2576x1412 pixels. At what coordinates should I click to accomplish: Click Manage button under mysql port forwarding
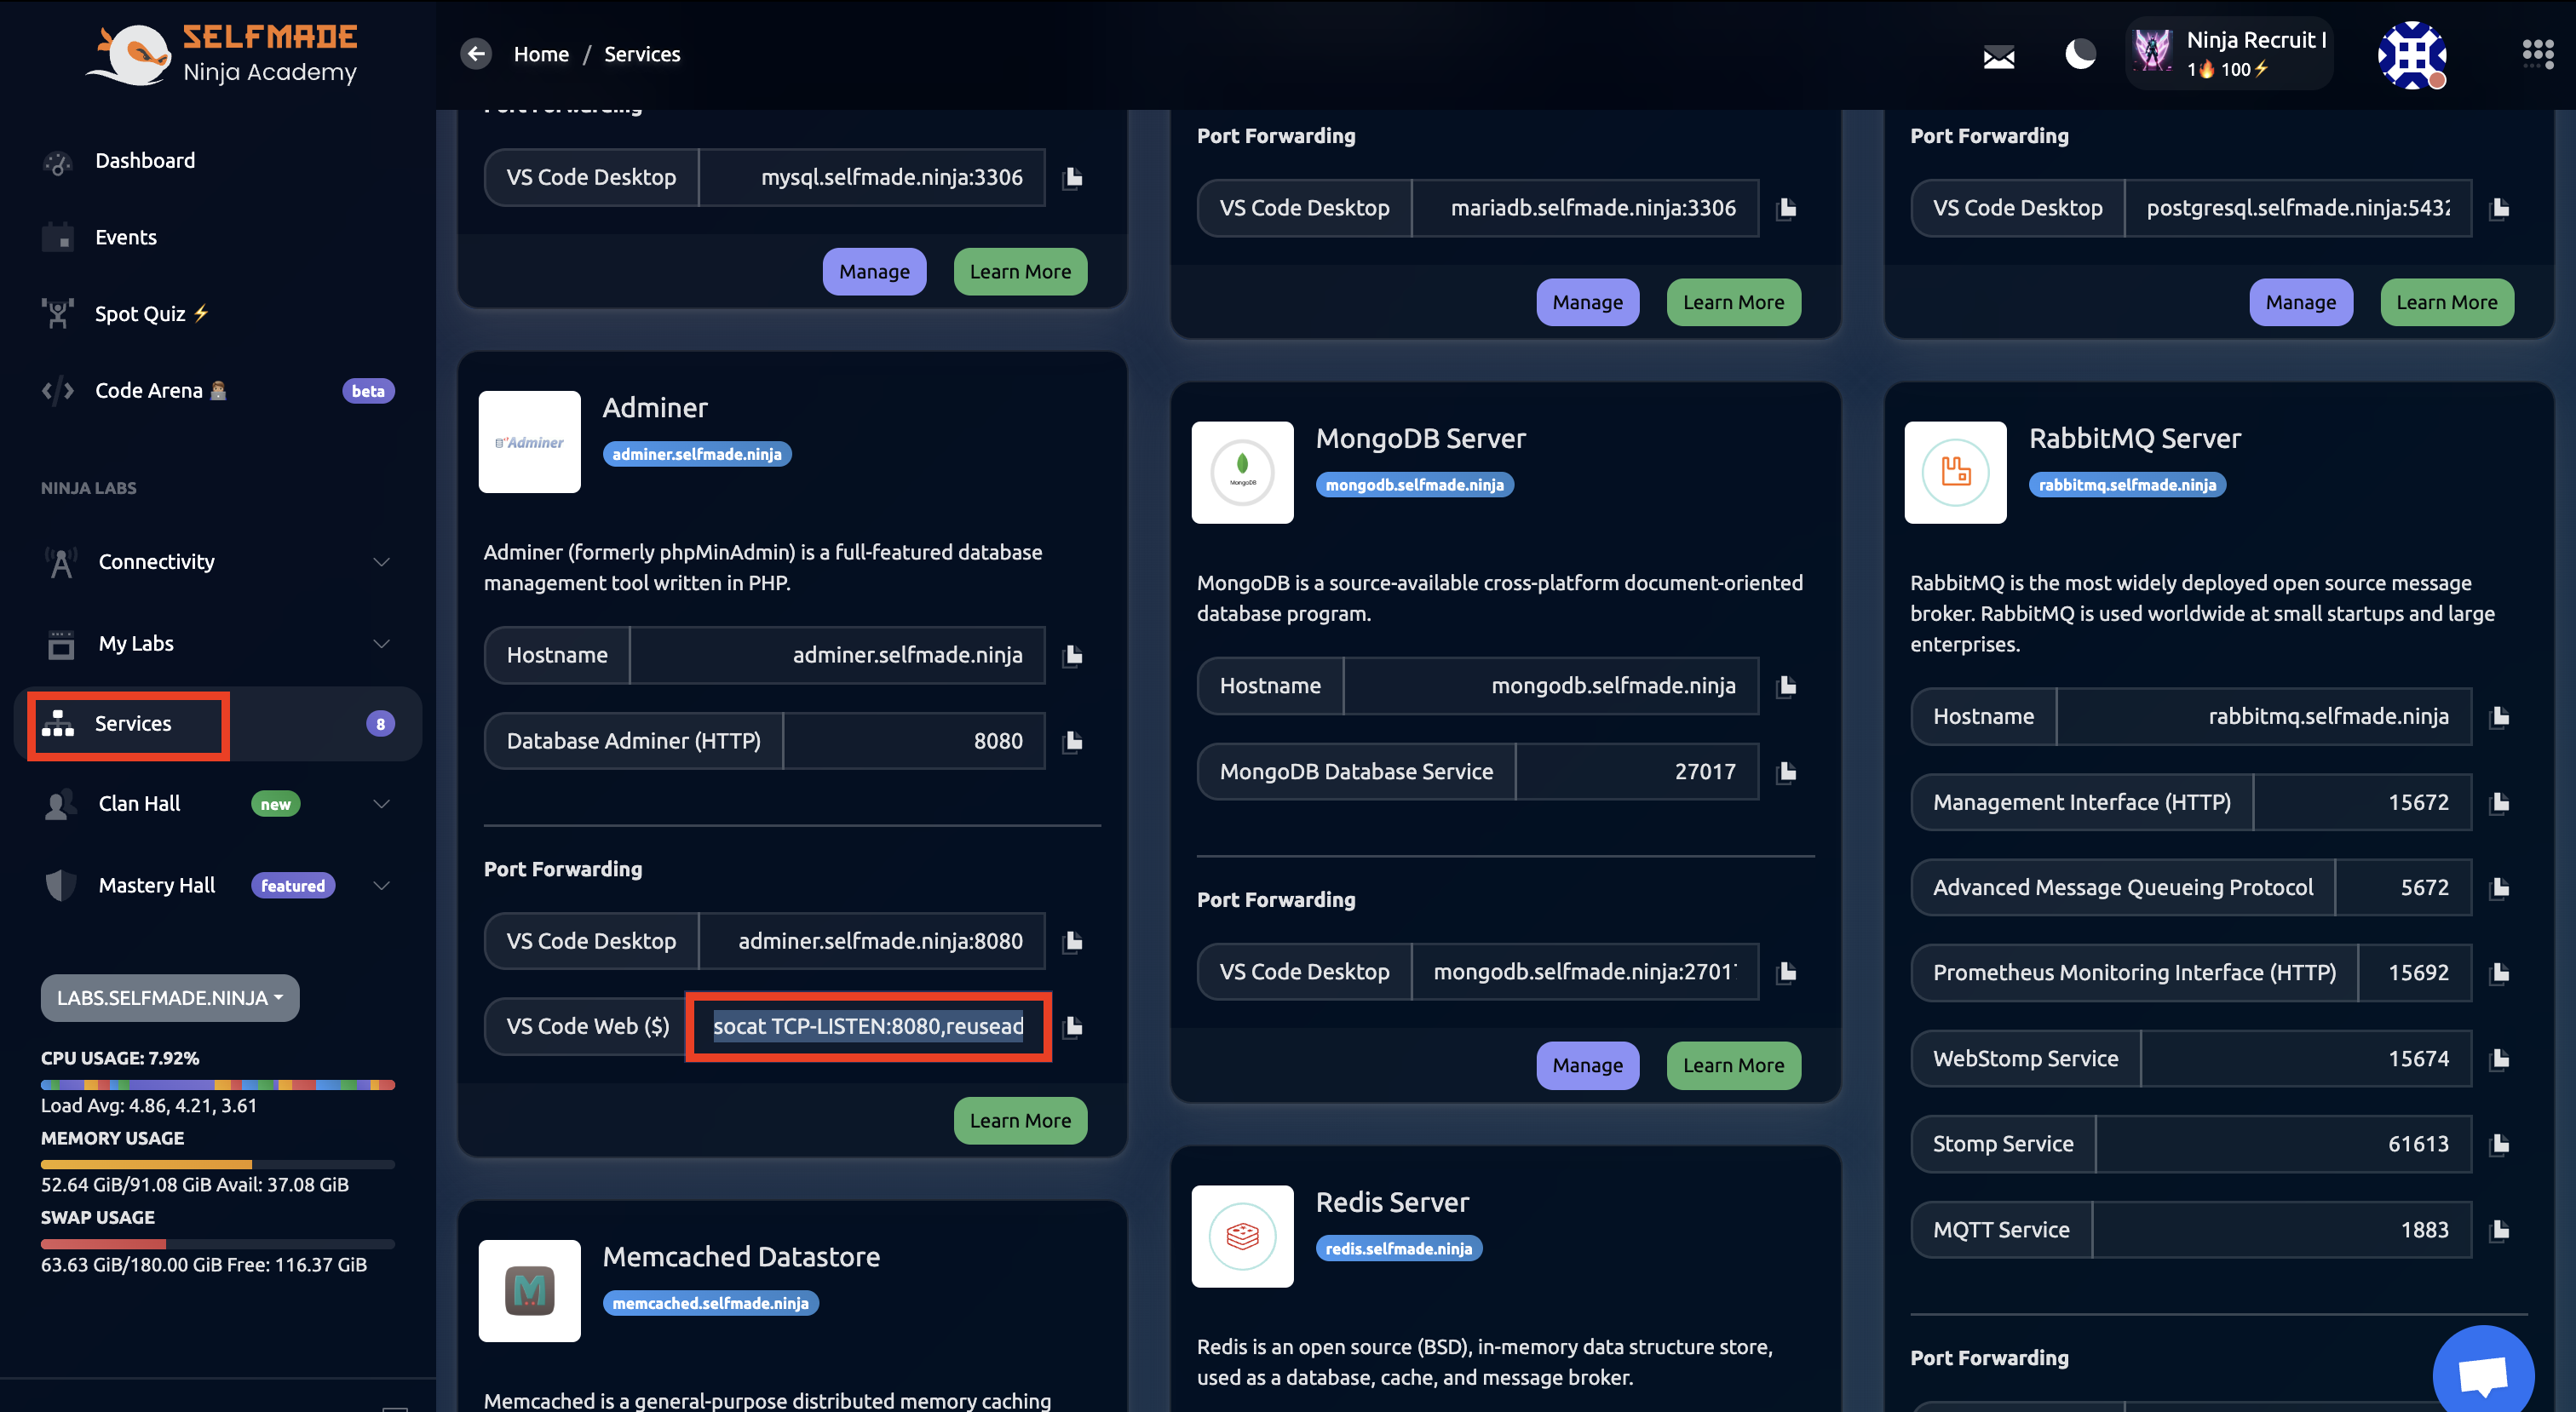pyautogui.click(x=874, y=272)
